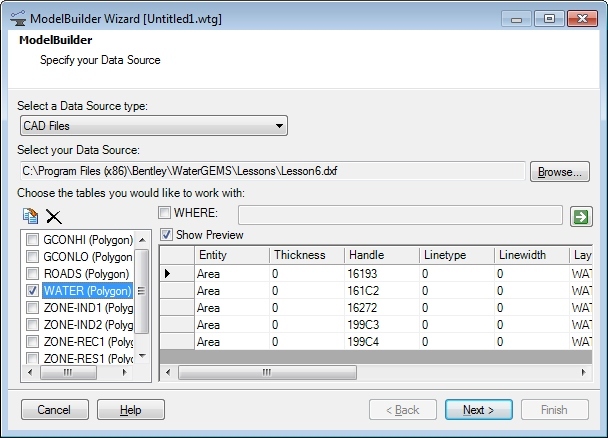The height and width of the screenshot is (438, 608).
Task: Click the ModelBuilder Wizard title bar icon
Action: pyautogui.click(x=17, y=18)
